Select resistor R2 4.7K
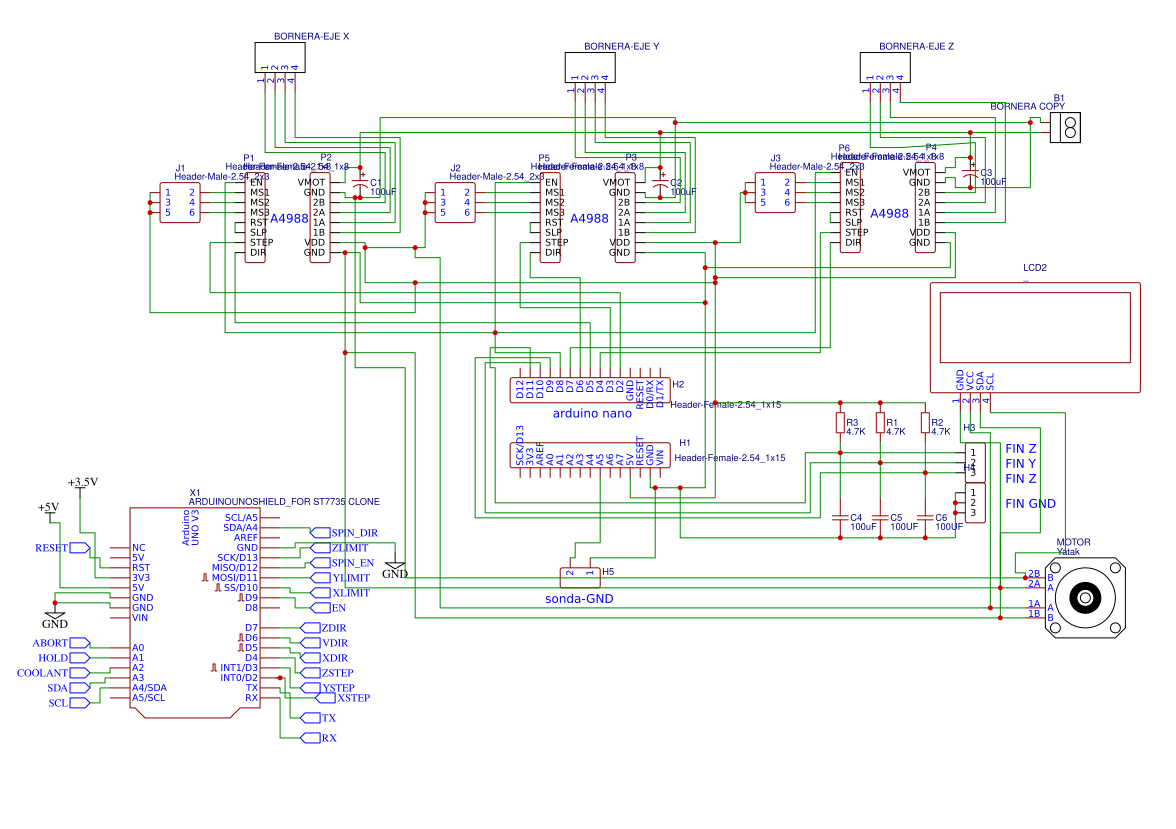 926,423
